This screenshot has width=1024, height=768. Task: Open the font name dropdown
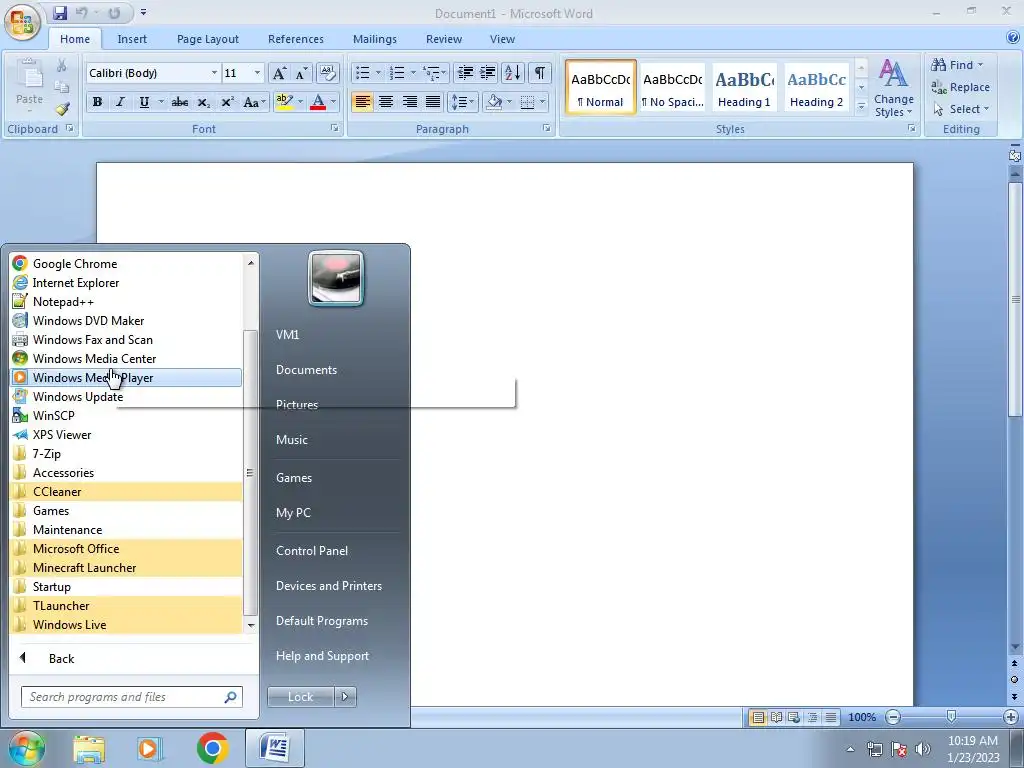tap(214, 73)
